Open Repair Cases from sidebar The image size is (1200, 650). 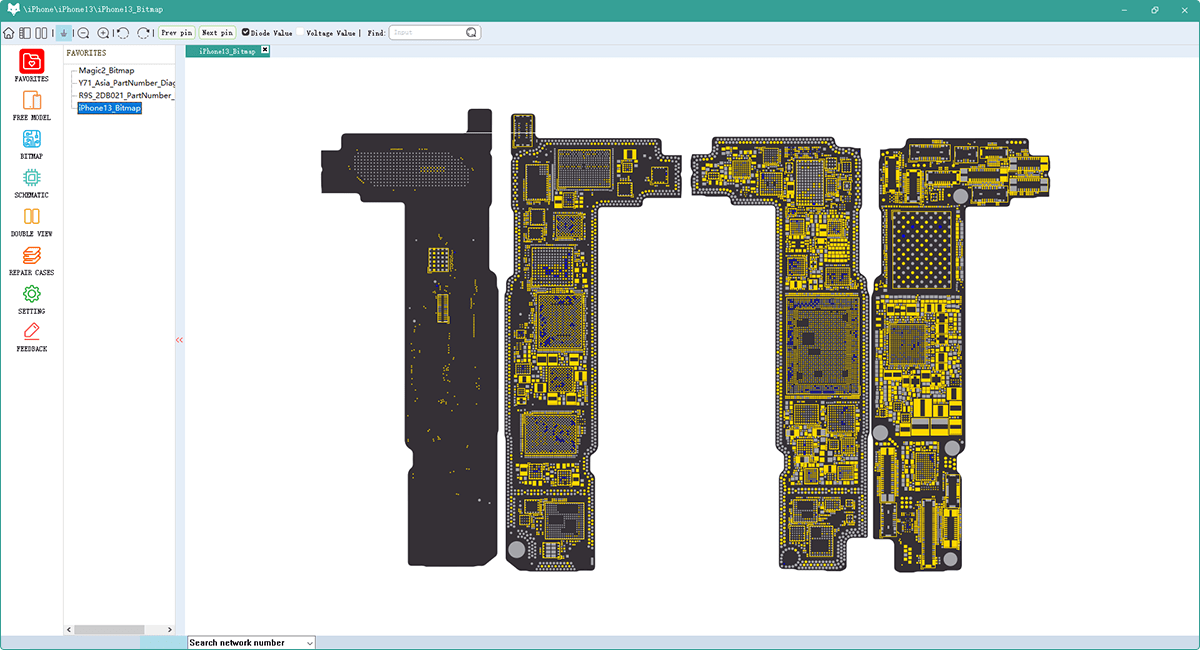(x=31, y=256)
